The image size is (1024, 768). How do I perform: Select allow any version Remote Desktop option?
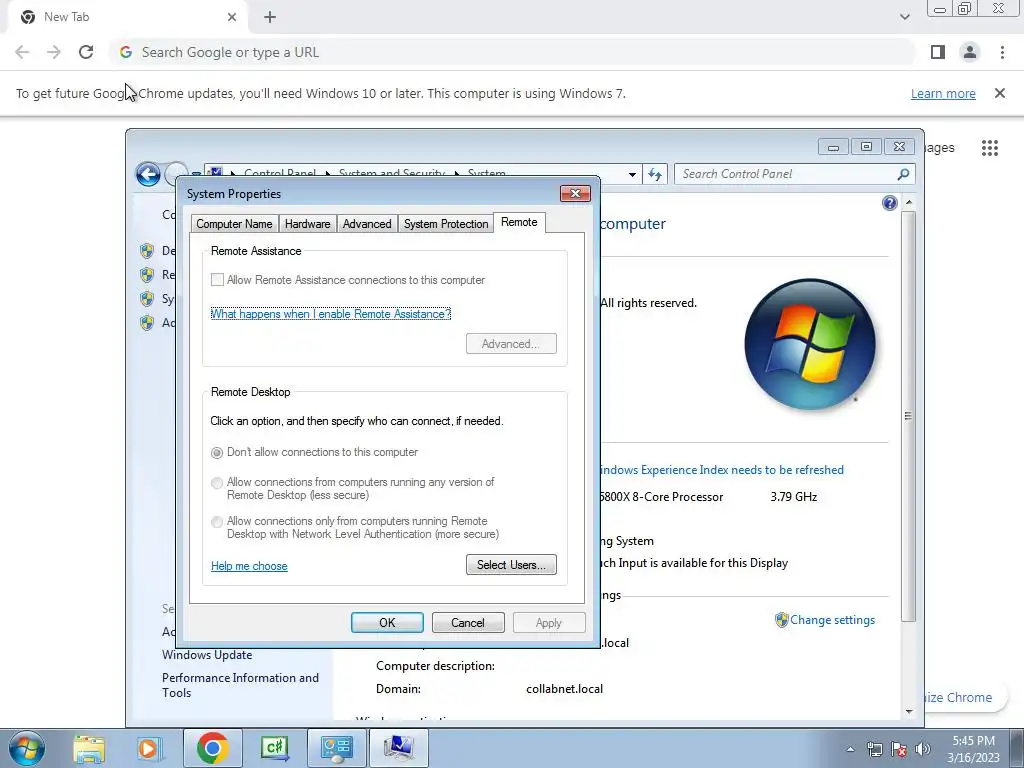217,483
